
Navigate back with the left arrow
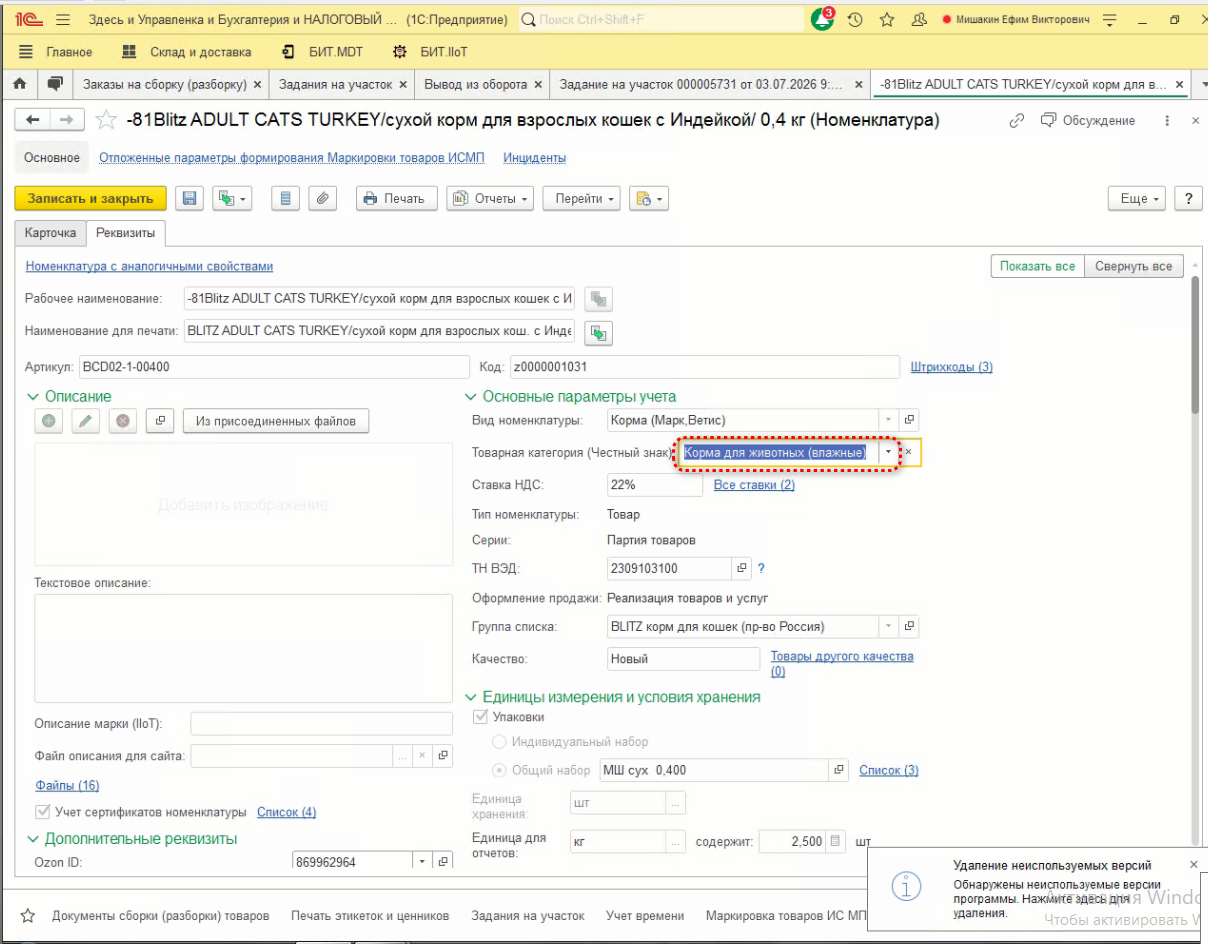(33, 120)
